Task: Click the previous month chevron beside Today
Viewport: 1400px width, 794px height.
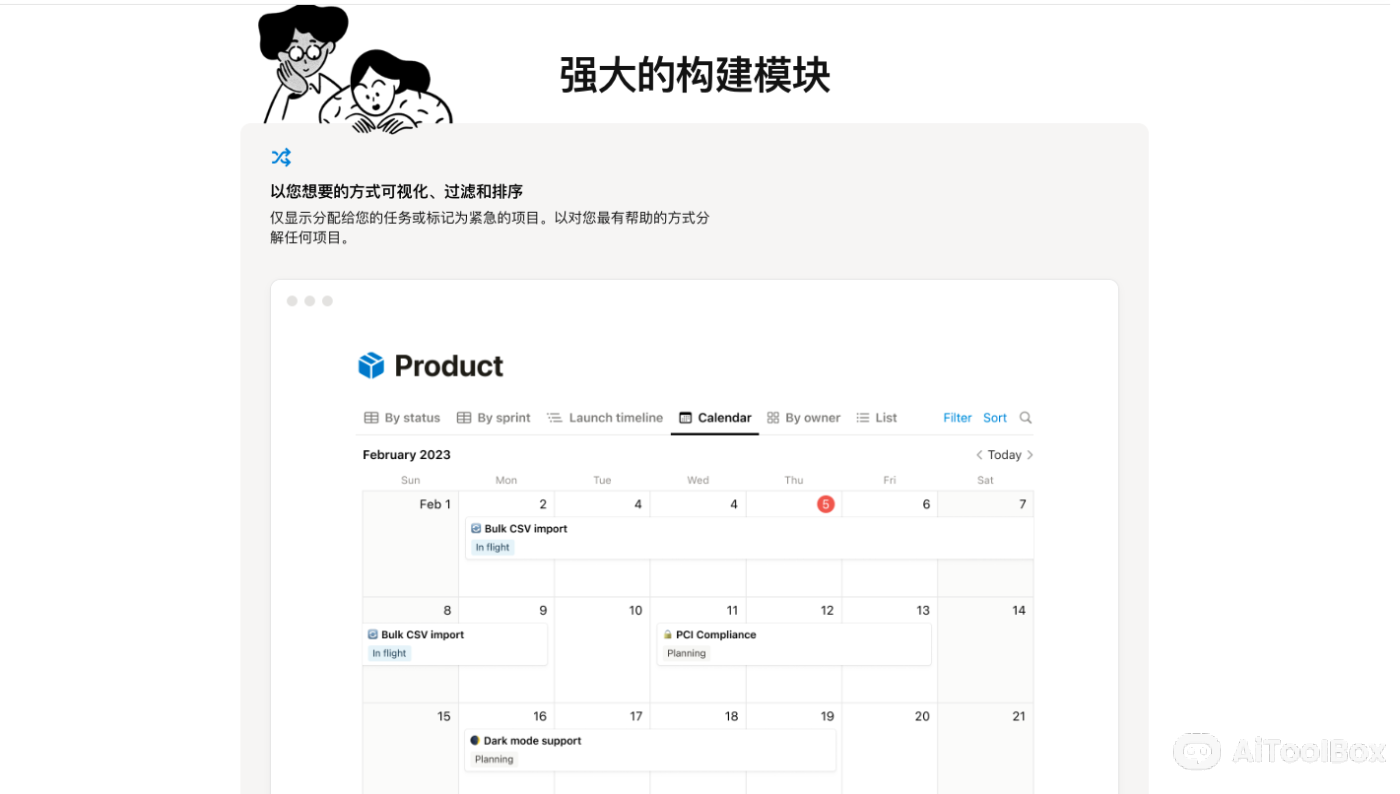Action: 978,454
